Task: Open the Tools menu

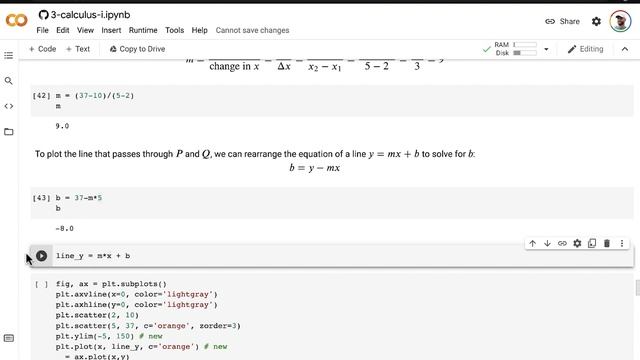Action: point(174,30)
